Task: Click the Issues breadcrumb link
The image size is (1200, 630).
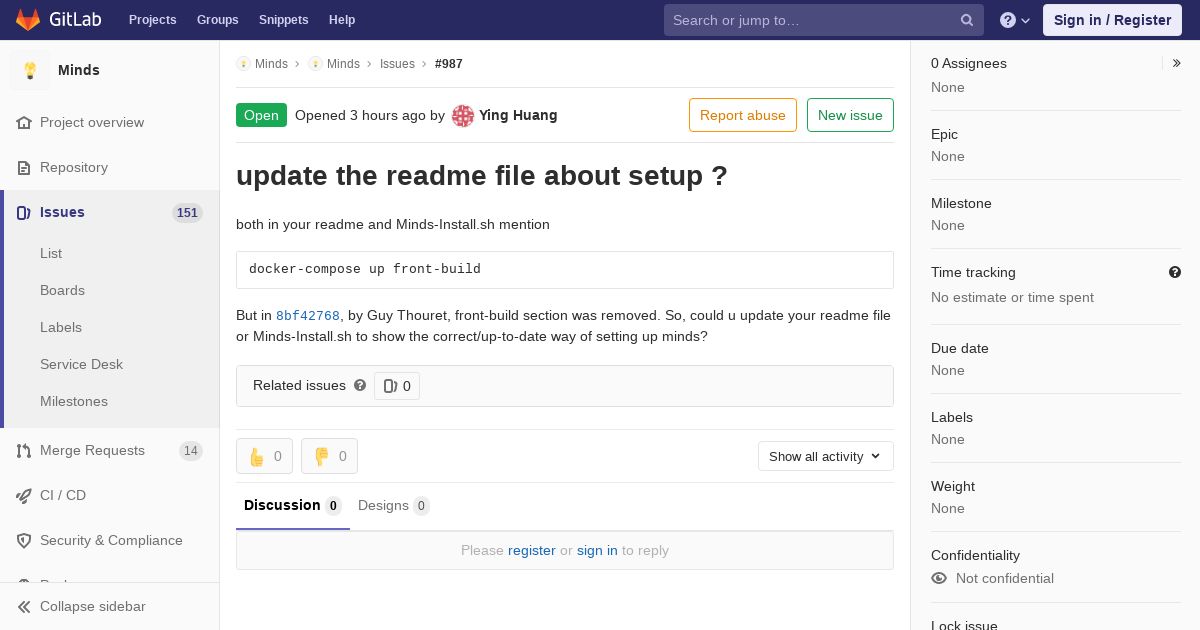Action: pyautogui.click(x=397, y=64)
